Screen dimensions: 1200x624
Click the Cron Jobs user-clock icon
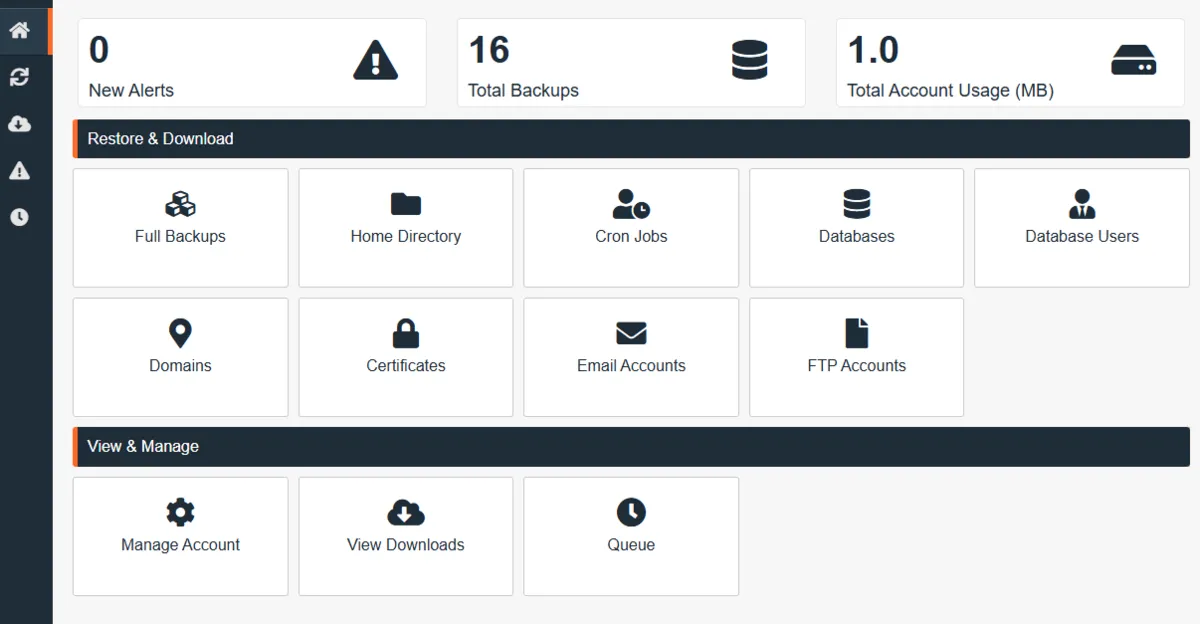point(631,204)
